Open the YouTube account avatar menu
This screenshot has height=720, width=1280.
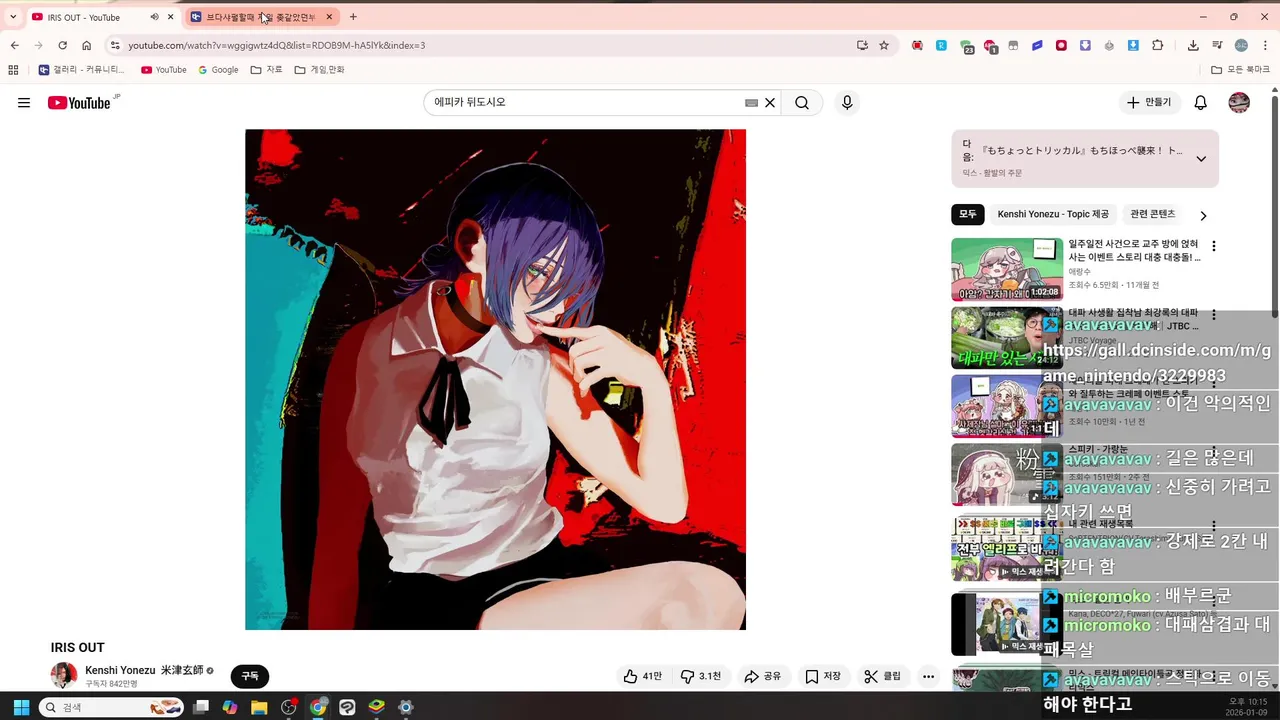click(1239, 103)
